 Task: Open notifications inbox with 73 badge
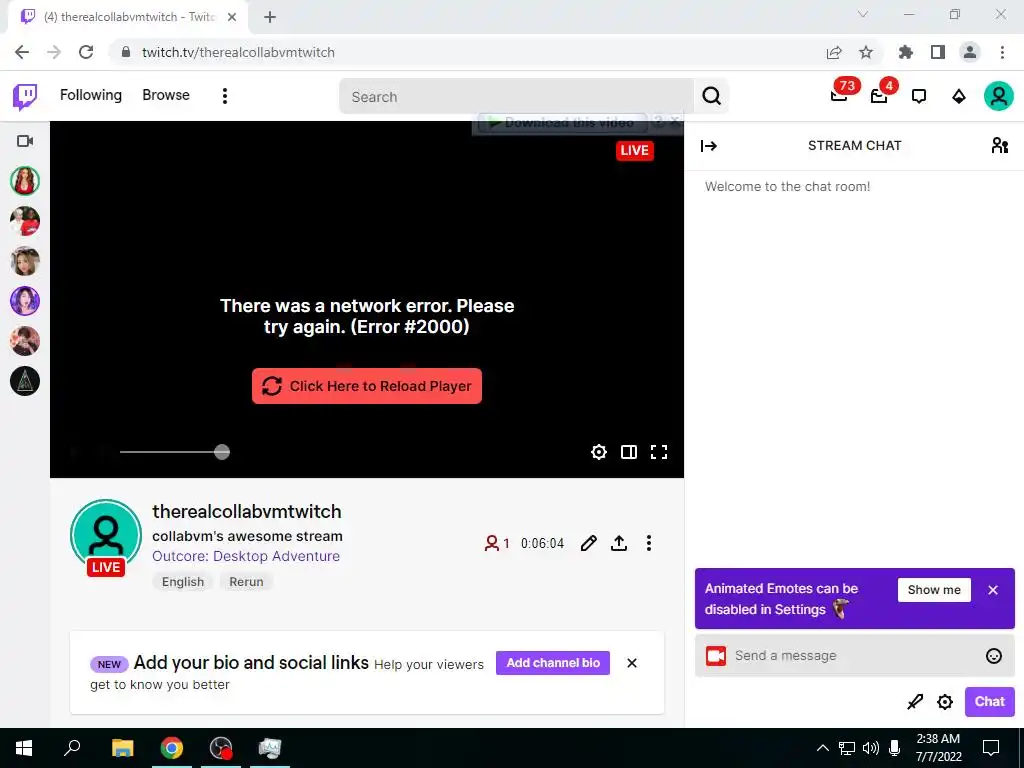(840, 95)
